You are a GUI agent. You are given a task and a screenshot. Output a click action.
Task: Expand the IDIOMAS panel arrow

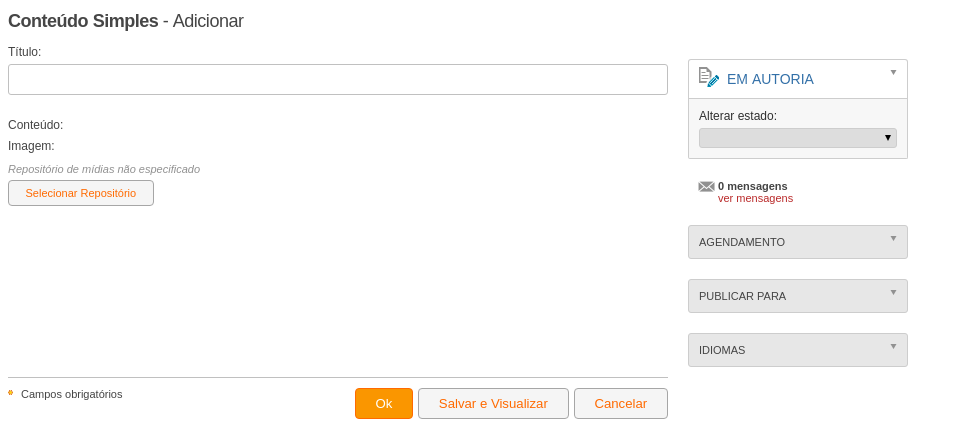(x=894, y=346)
